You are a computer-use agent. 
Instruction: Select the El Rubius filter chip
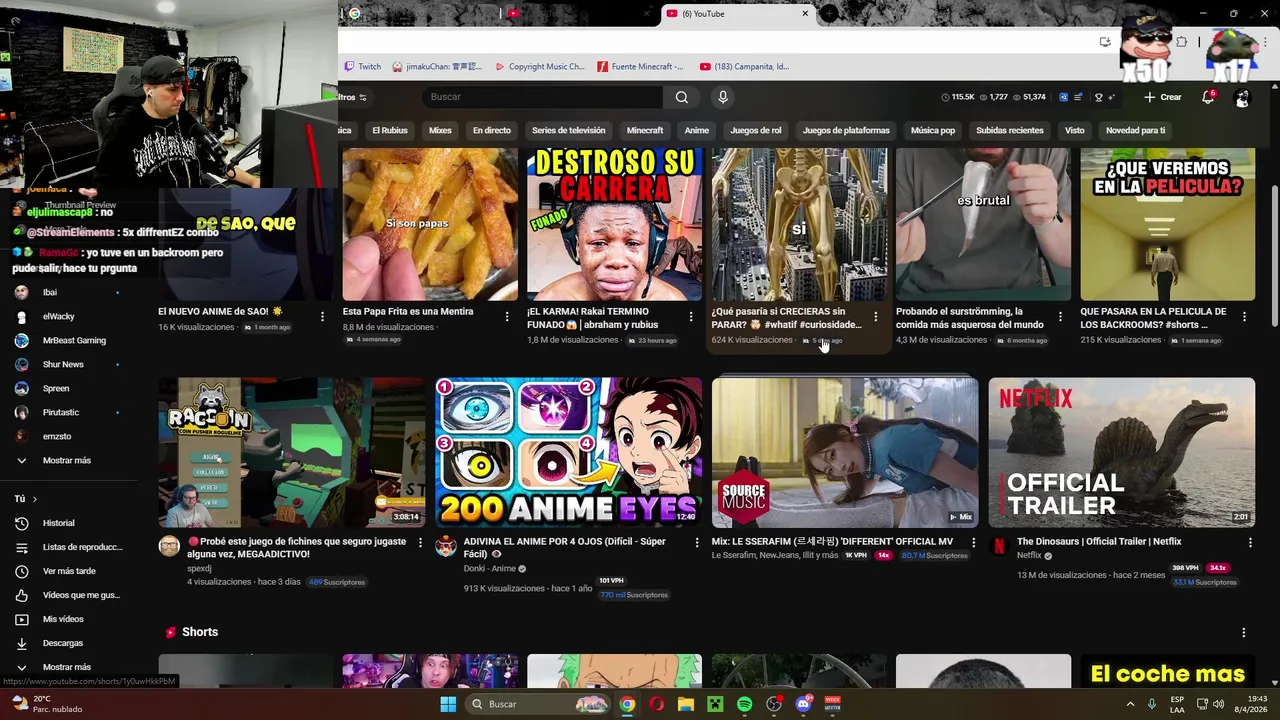point(390,130)
